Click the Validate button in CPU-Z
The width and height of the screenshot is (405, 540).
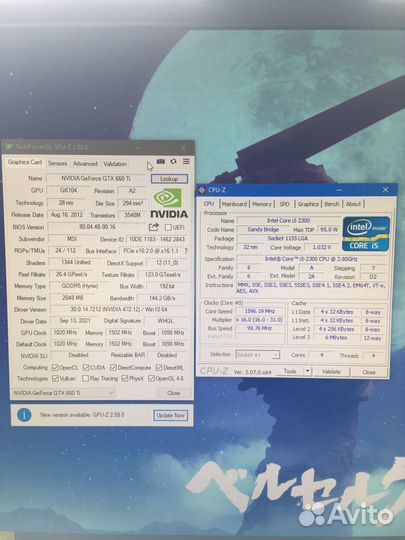tap(331, 372)
